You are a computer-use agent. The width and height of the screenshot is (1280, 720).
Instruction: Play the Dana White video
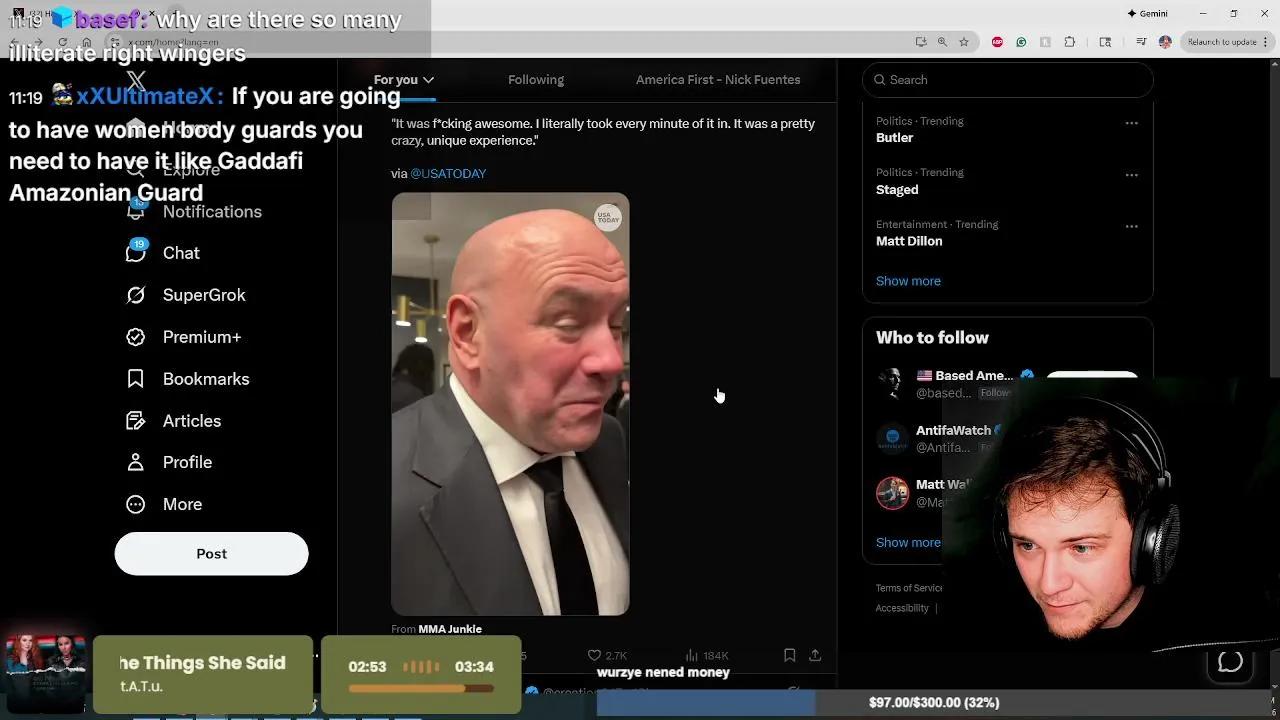[x=510, y=404]
